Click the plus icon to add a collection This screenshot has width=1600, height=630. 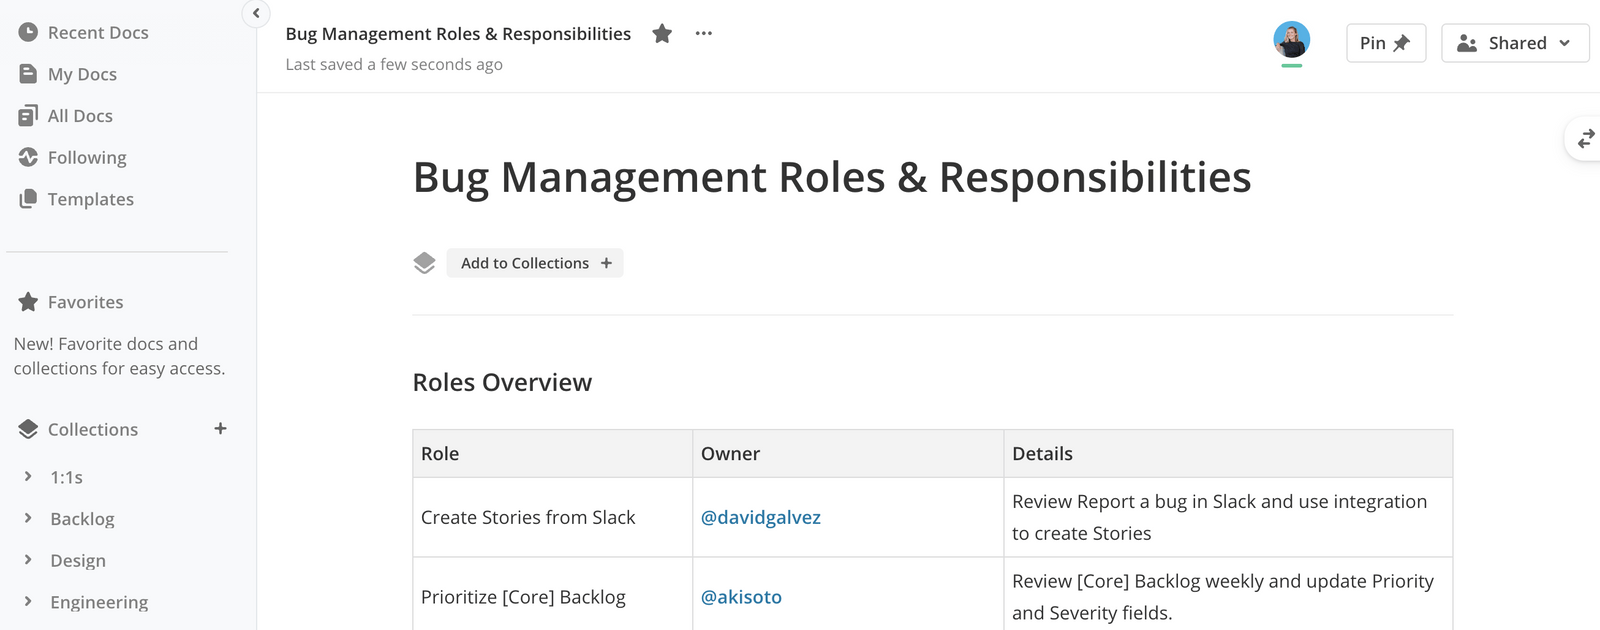(220, 429)
